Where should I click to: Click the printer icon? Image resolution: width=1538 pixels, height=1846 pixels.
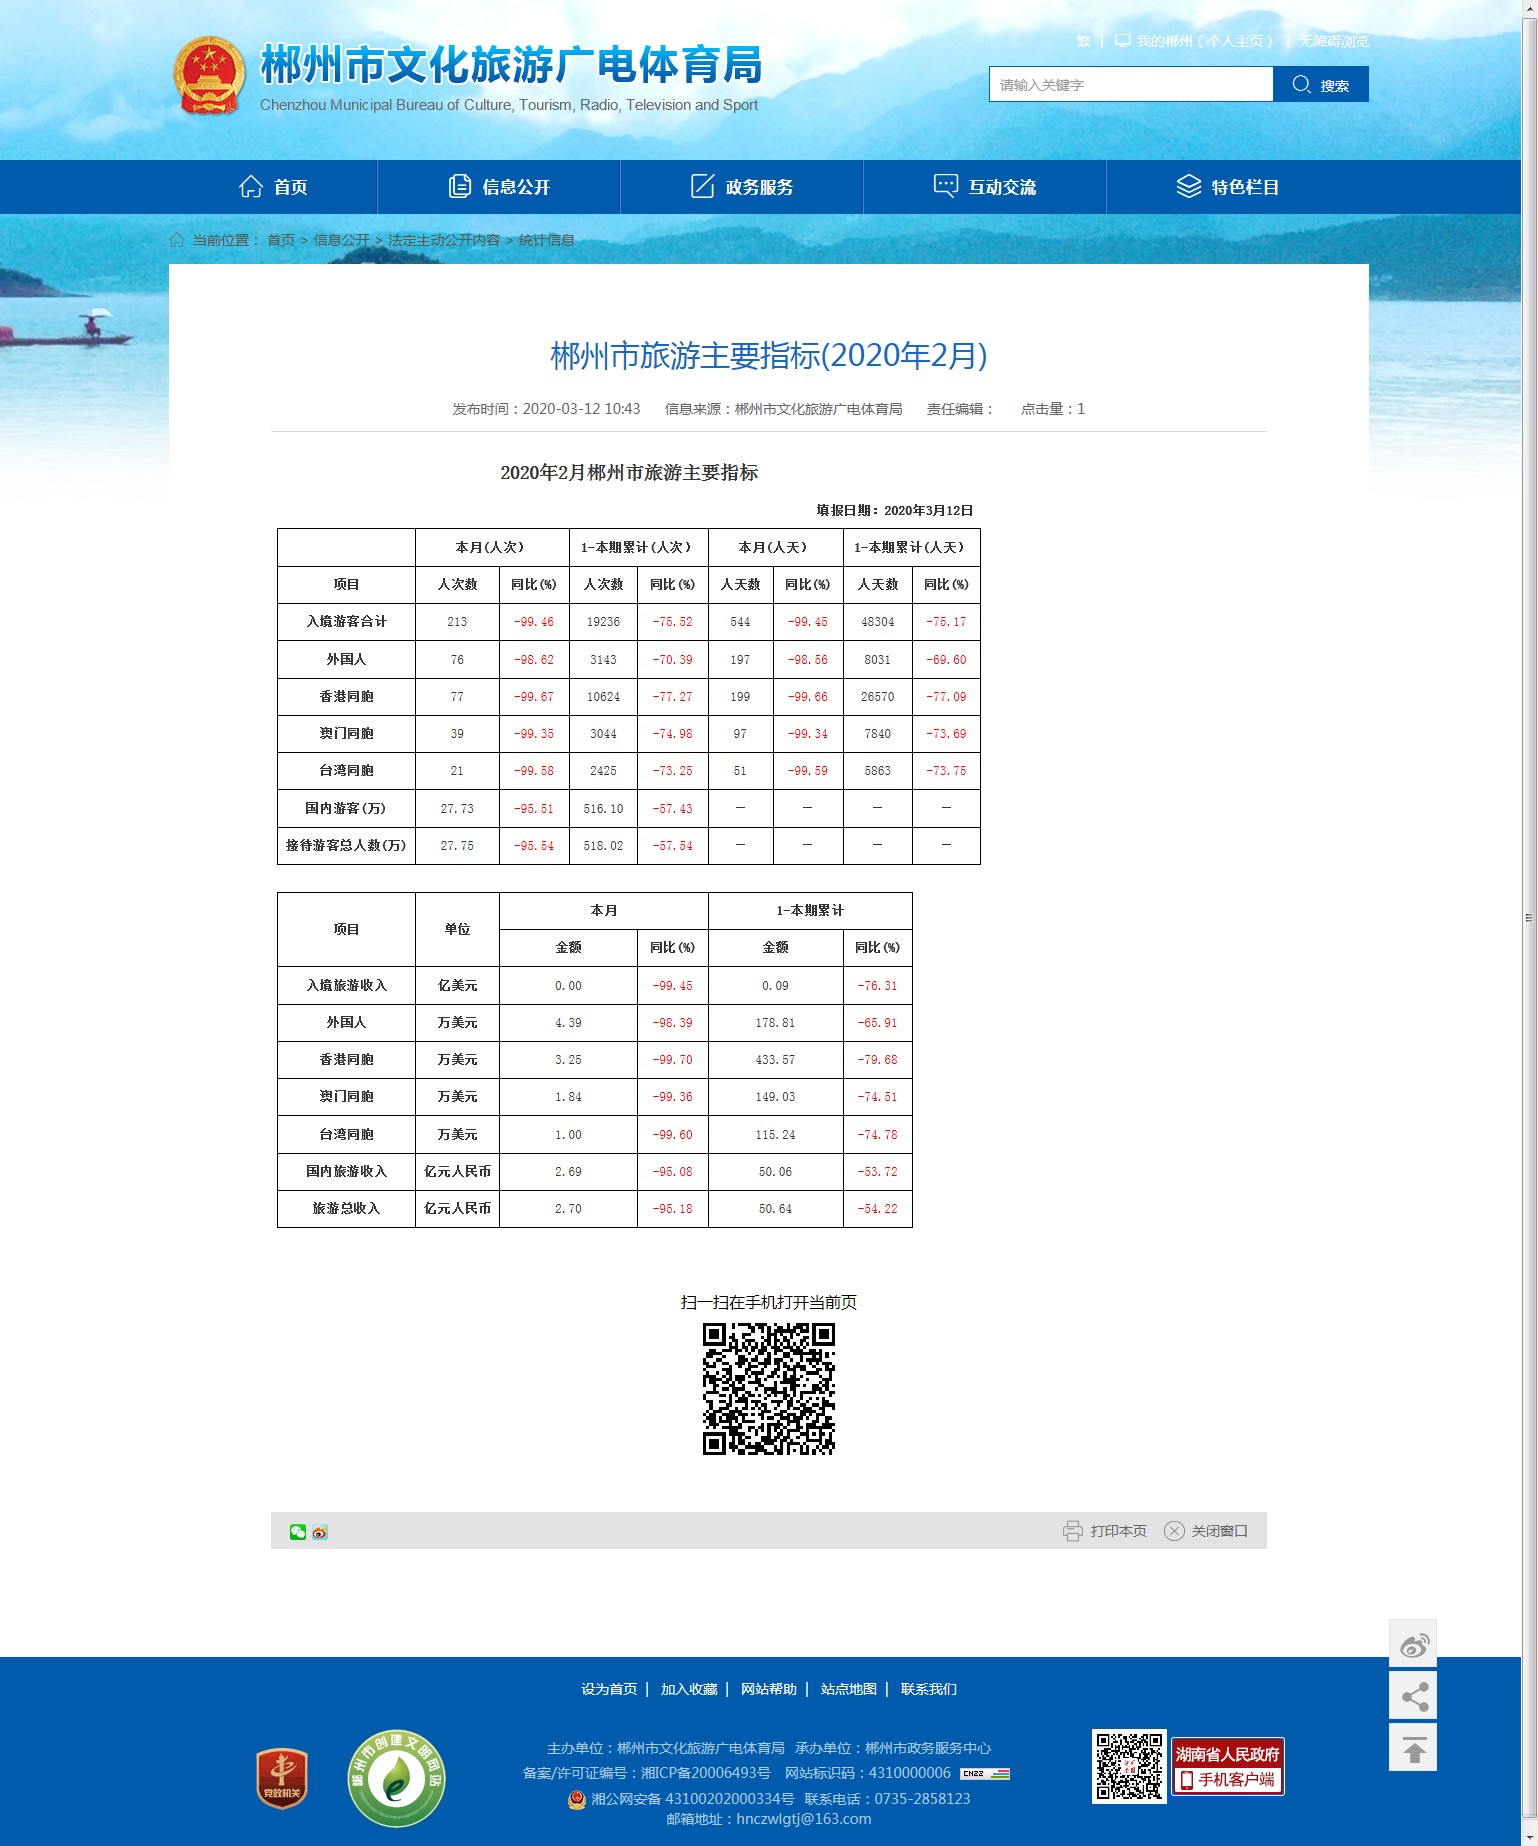(x=1073, y=1531)
